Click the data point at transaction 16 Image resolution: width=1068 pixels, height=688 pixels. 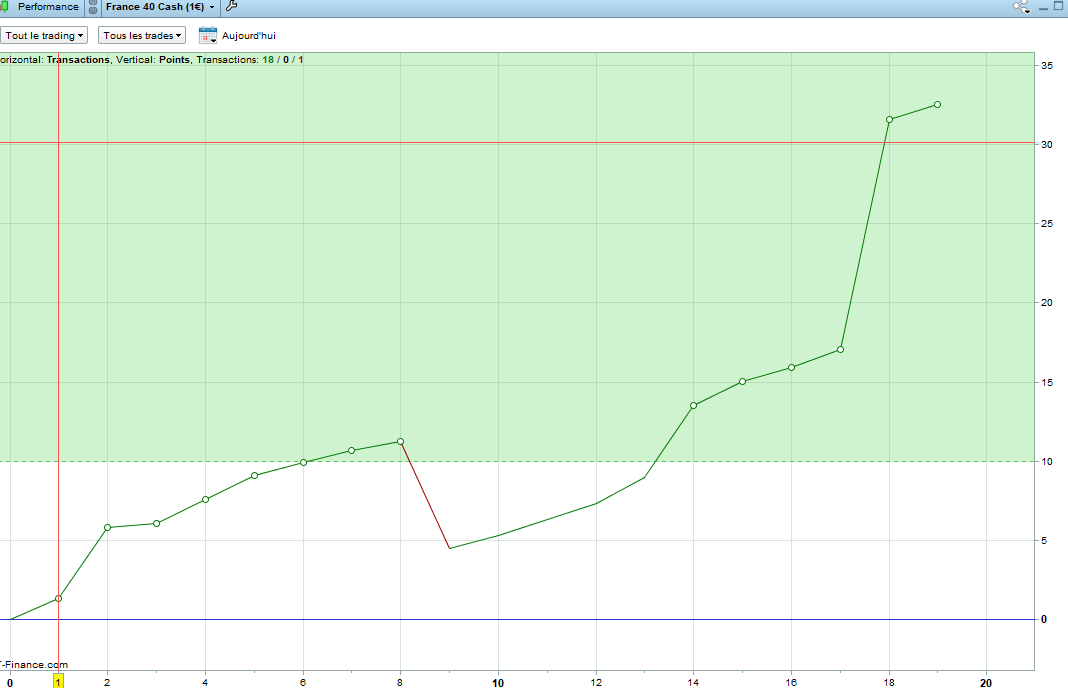pos(791,368)
